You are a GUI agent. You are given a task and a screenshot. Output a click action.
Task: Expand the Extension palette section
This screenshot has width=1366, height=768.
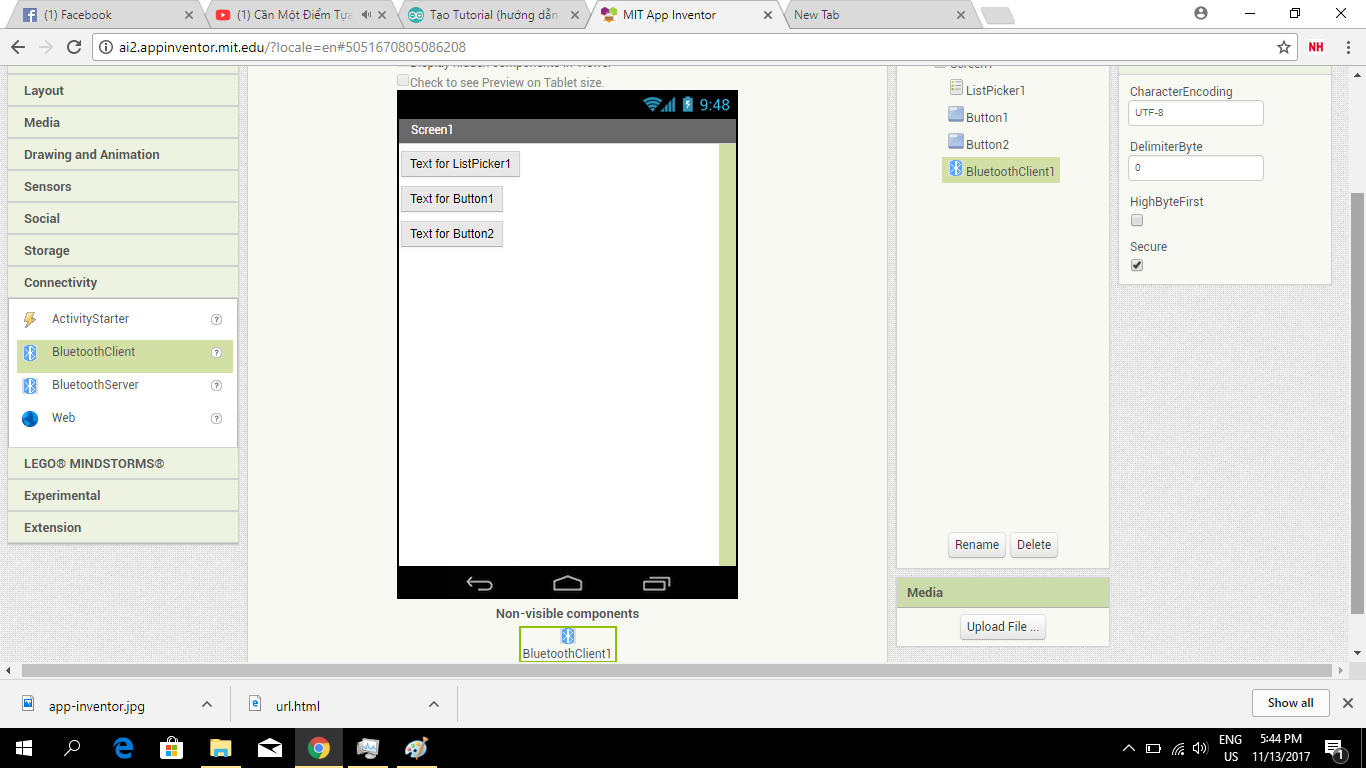point(123,527)
